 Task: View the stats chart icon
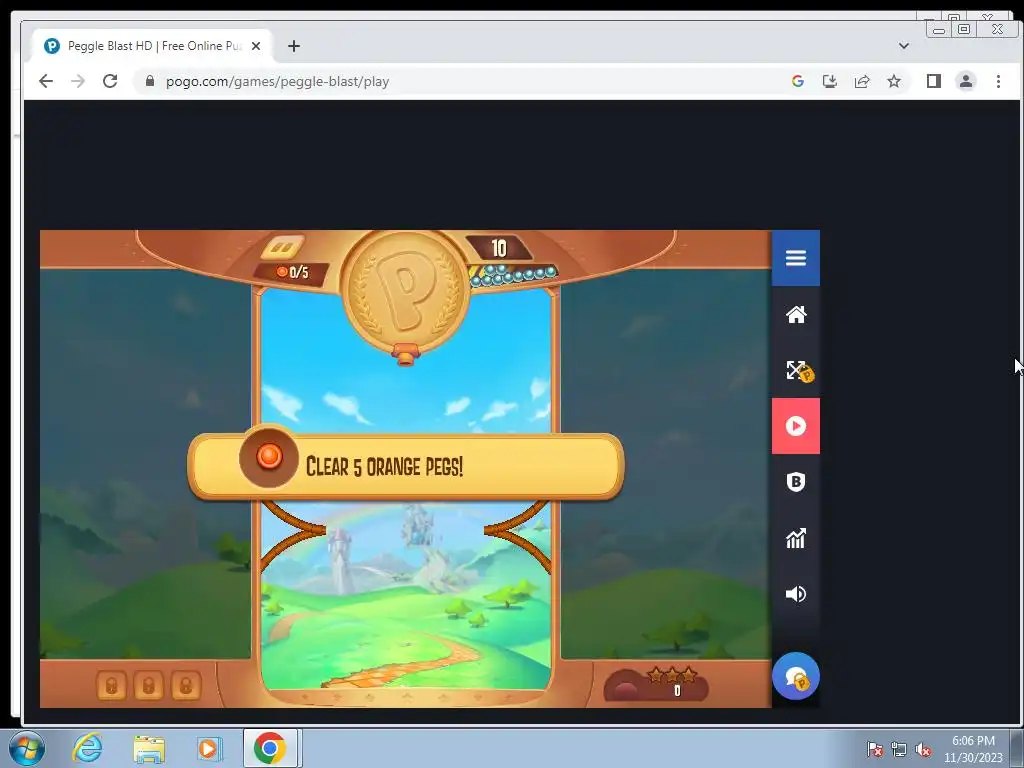[x=795, y=538]
